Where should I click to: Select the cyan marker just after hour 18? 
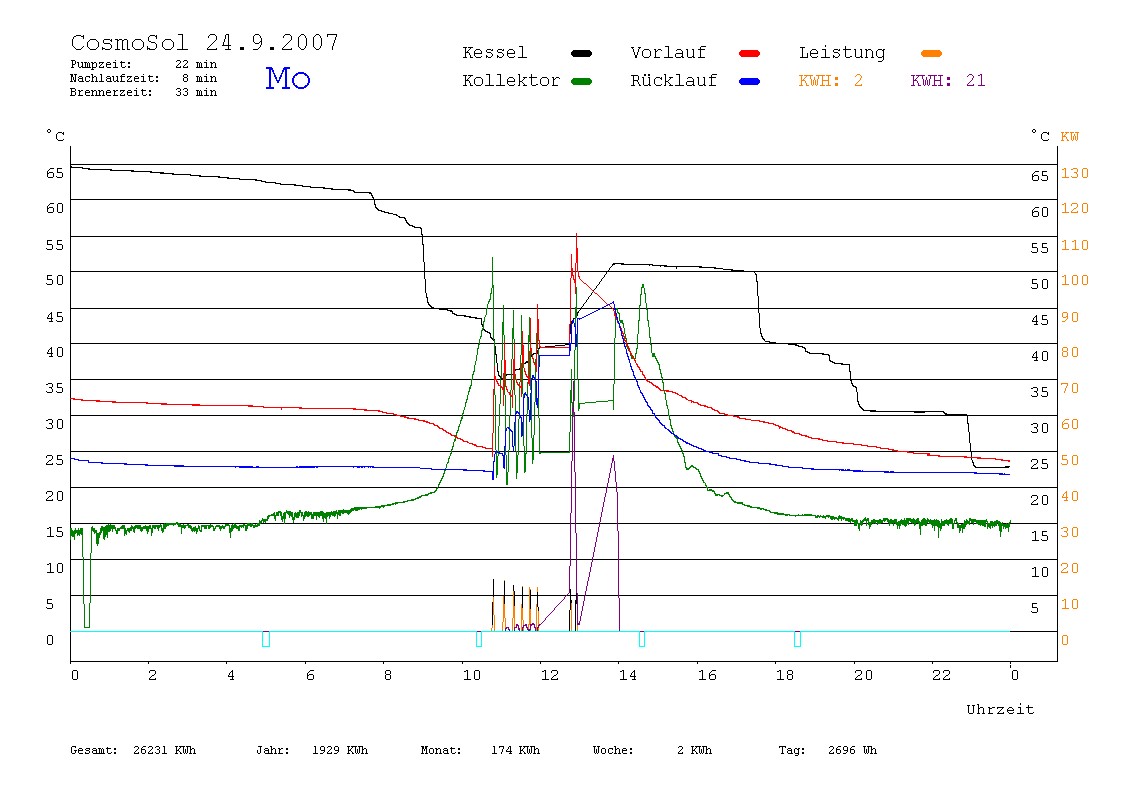coord(797,639)
